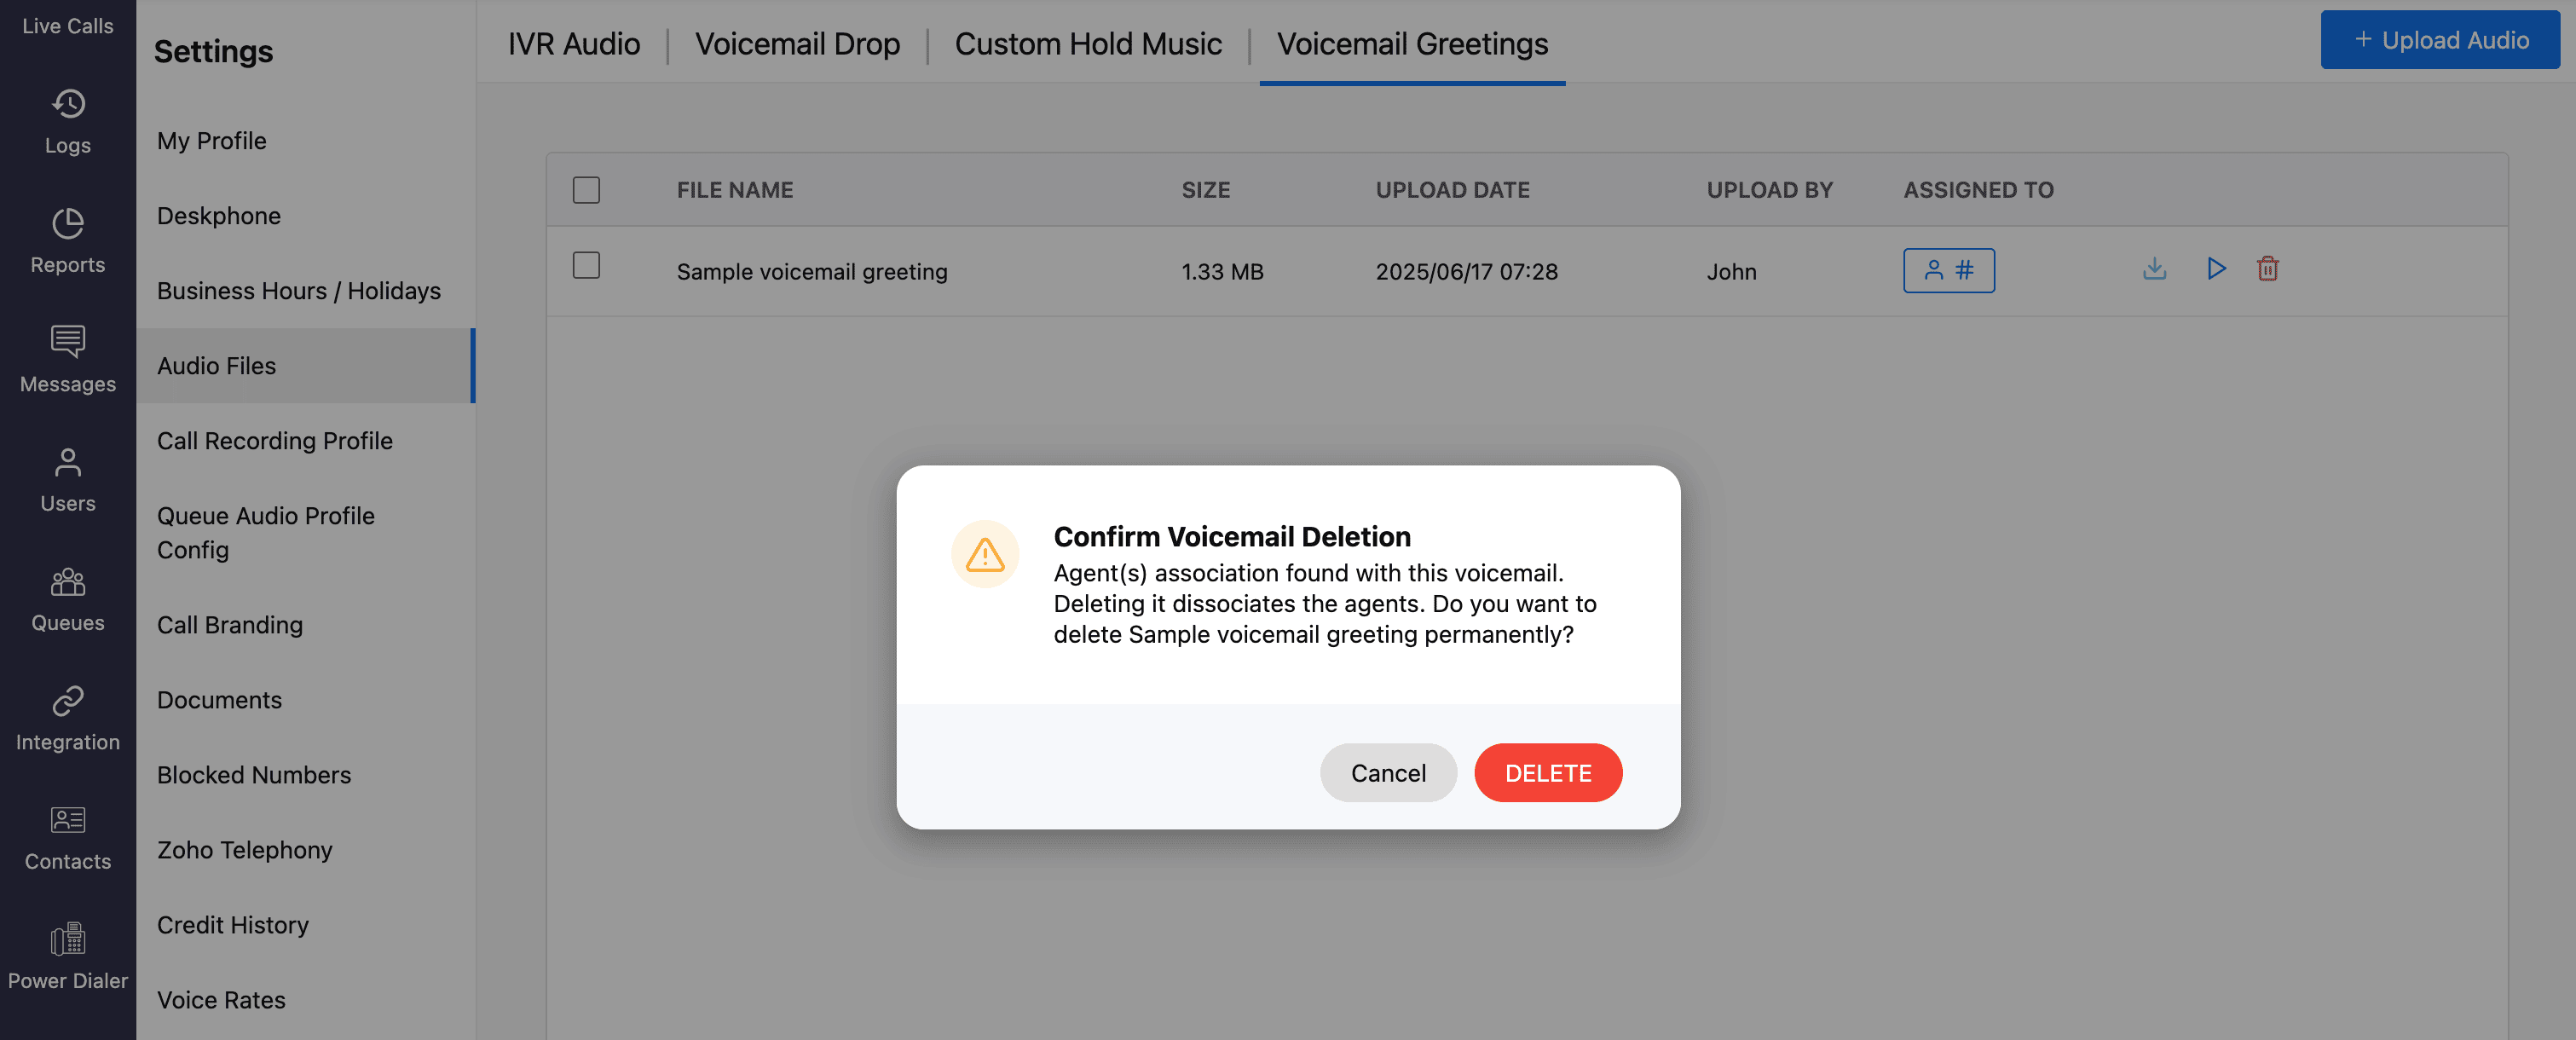Open Contacts card icon
This screenshot has height=1040, width=2576.
point(68,820)
